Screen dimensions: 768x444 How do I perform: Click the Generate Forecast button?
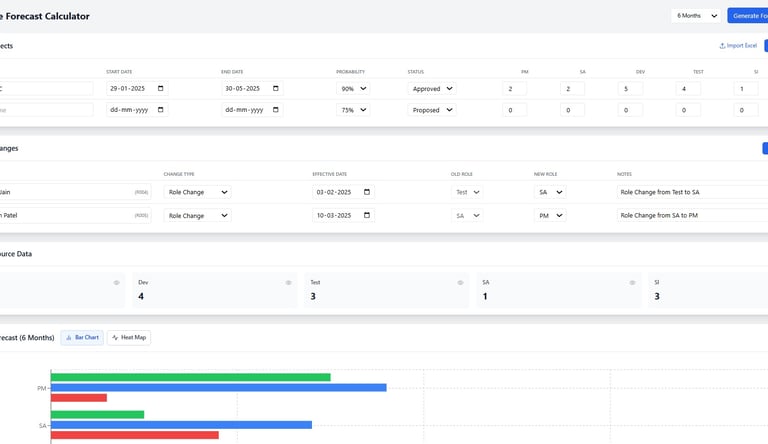click(x=747, y=16)
